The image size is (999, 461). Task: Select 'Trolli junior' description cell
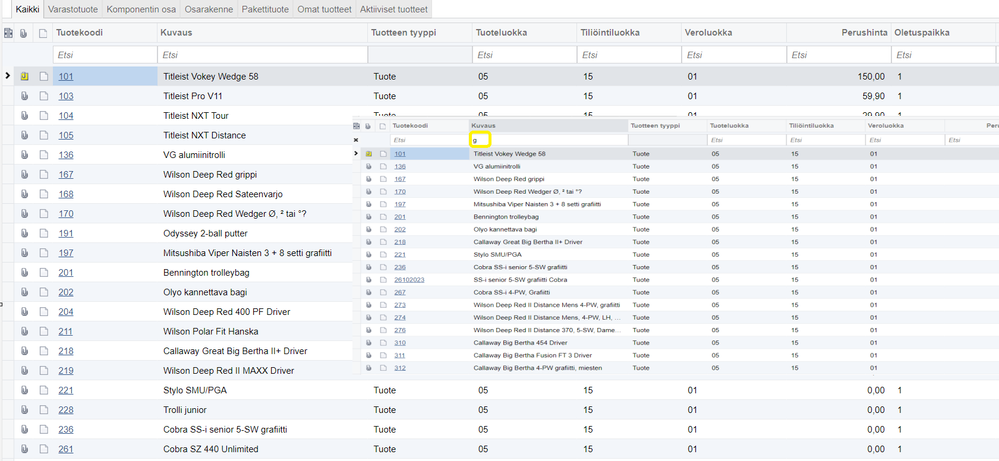pyautogui.click(x=262, y=410)
